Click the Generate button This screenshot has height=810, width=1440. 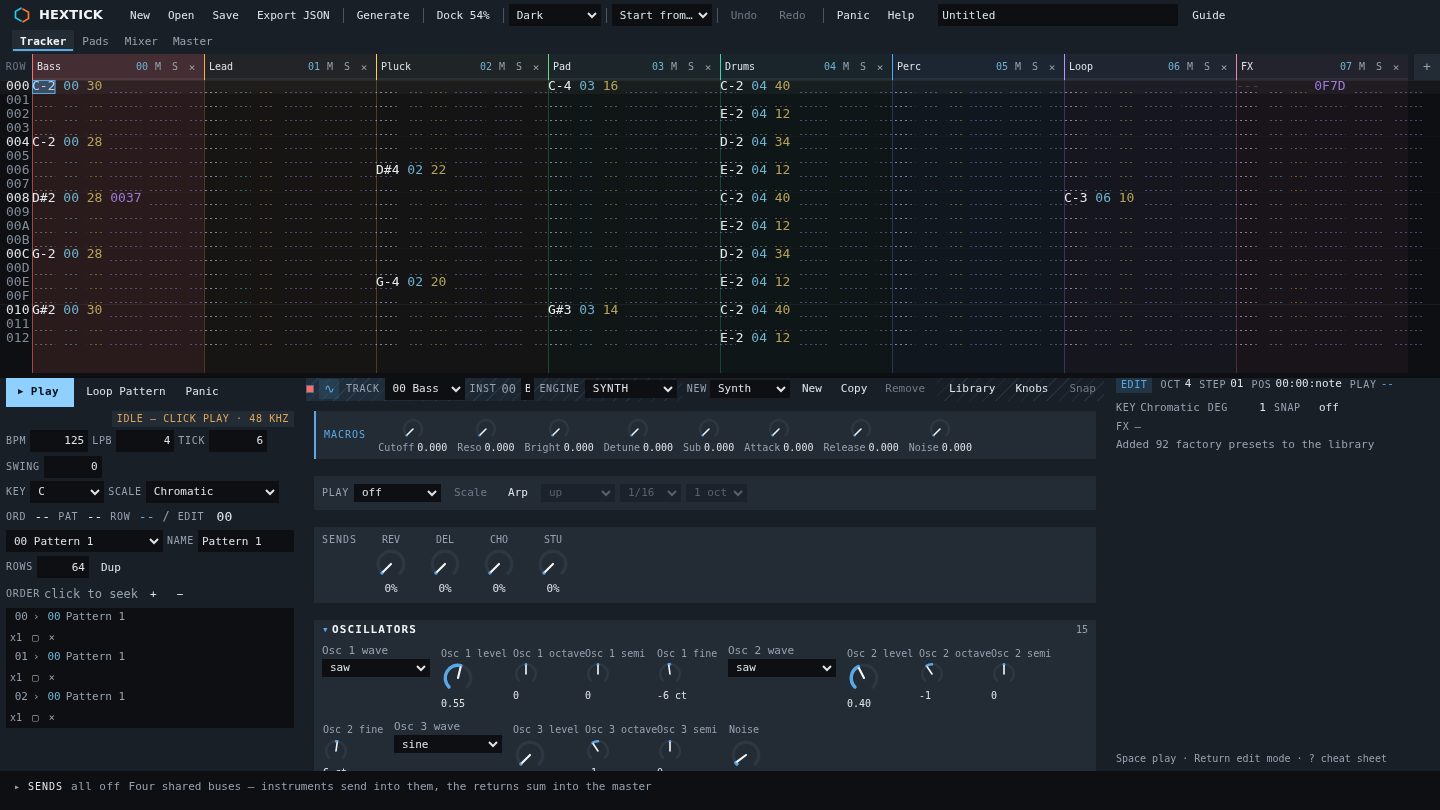(x=383, y=15)
